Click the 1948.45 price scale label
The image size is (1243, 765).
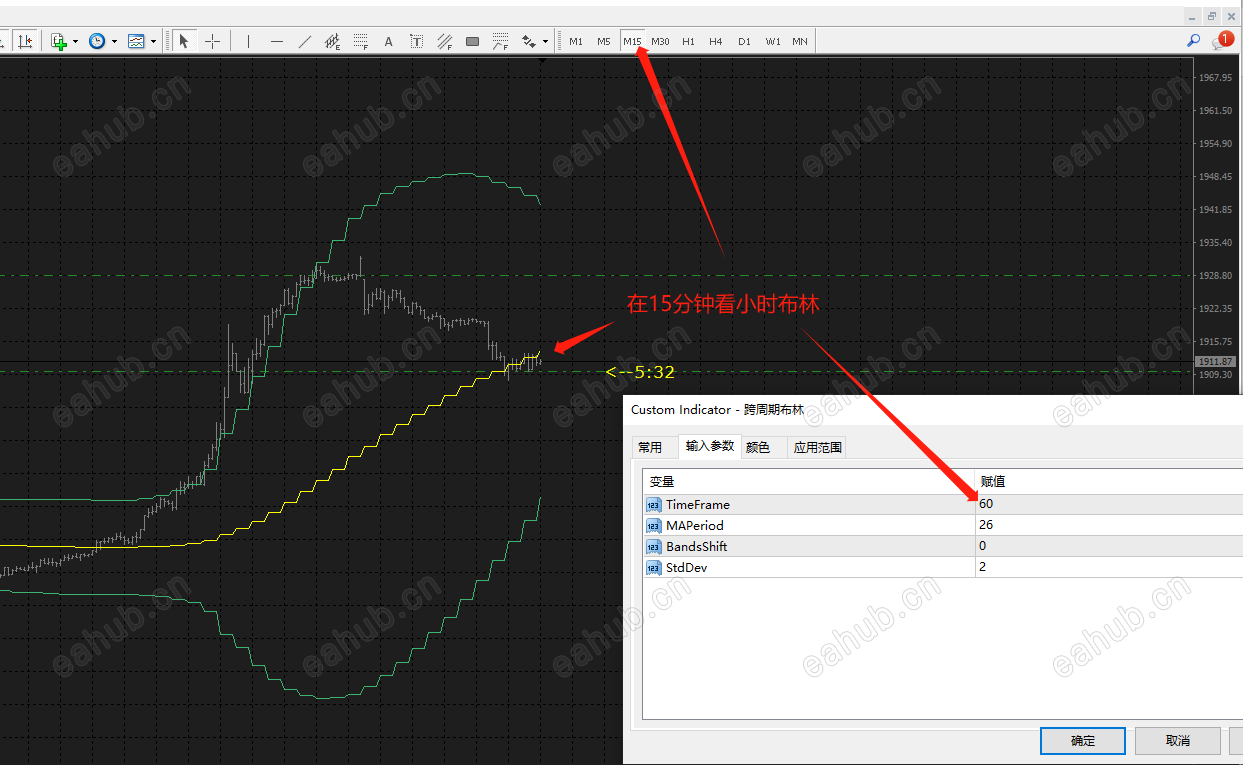pos(1216,176)
